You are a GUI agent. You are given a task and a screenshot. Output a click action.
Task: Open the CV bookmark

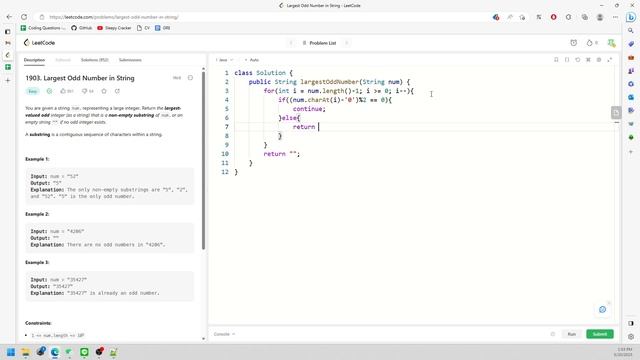click(x=143, y=28)
